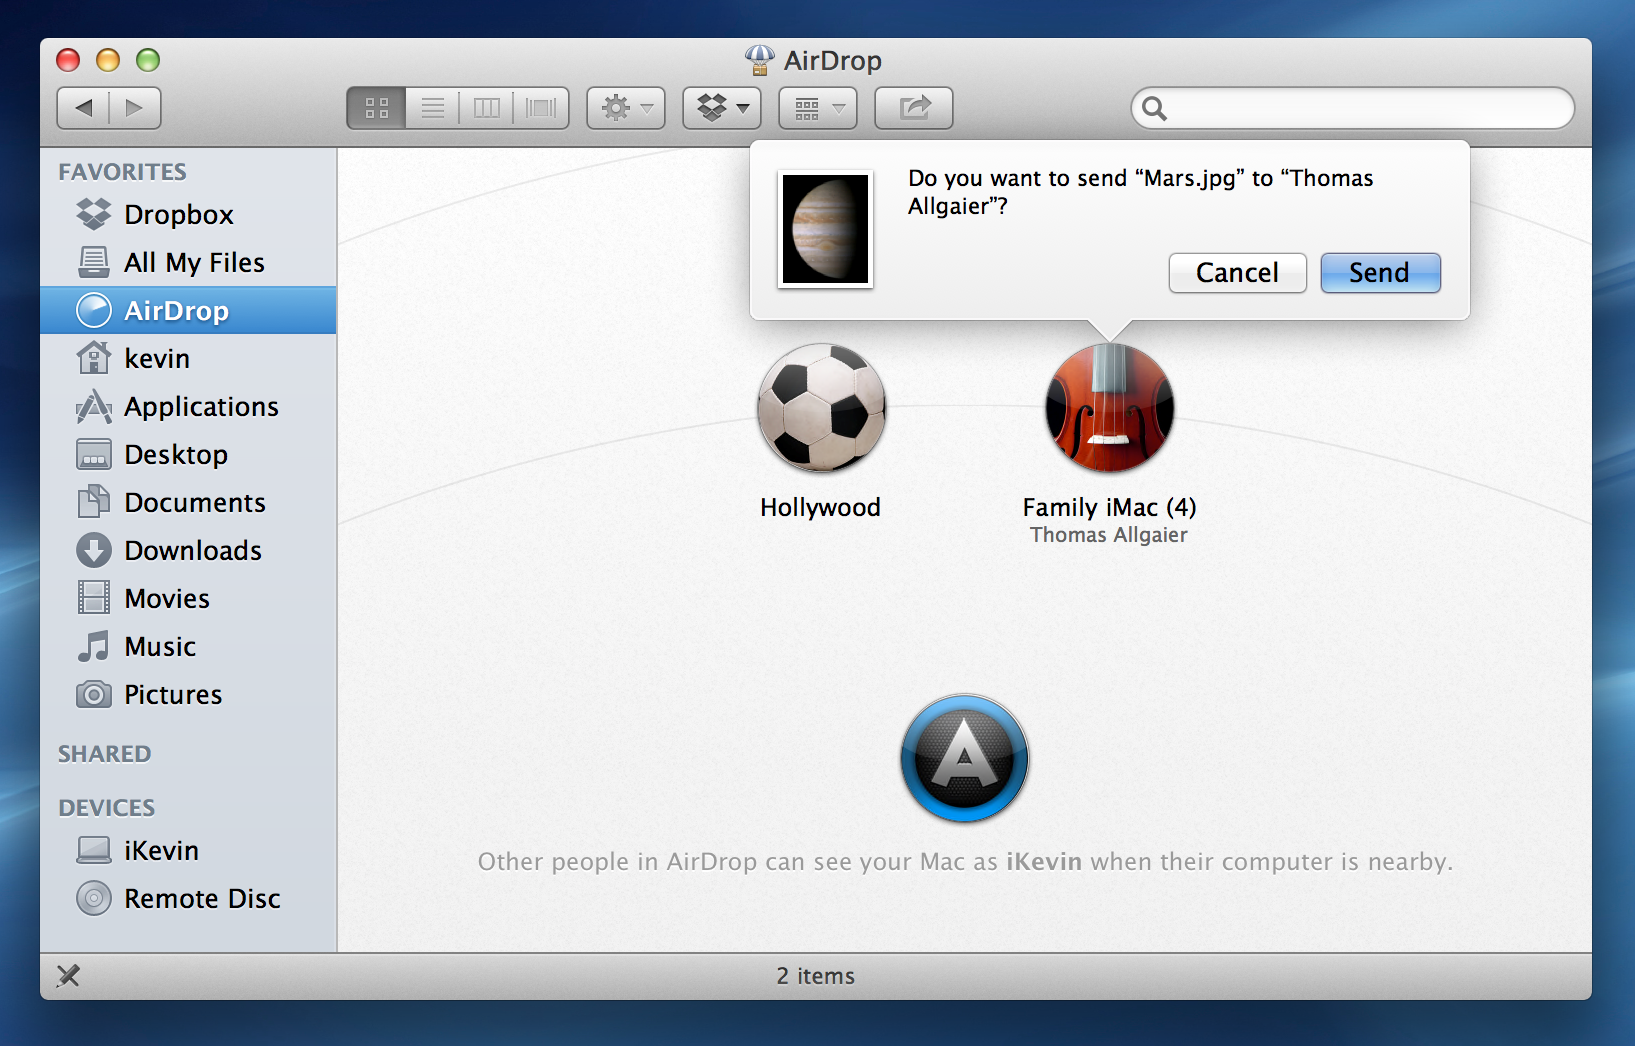Click the "2 items" status text
This screenshot has width=1635, height=1046.
816,976
